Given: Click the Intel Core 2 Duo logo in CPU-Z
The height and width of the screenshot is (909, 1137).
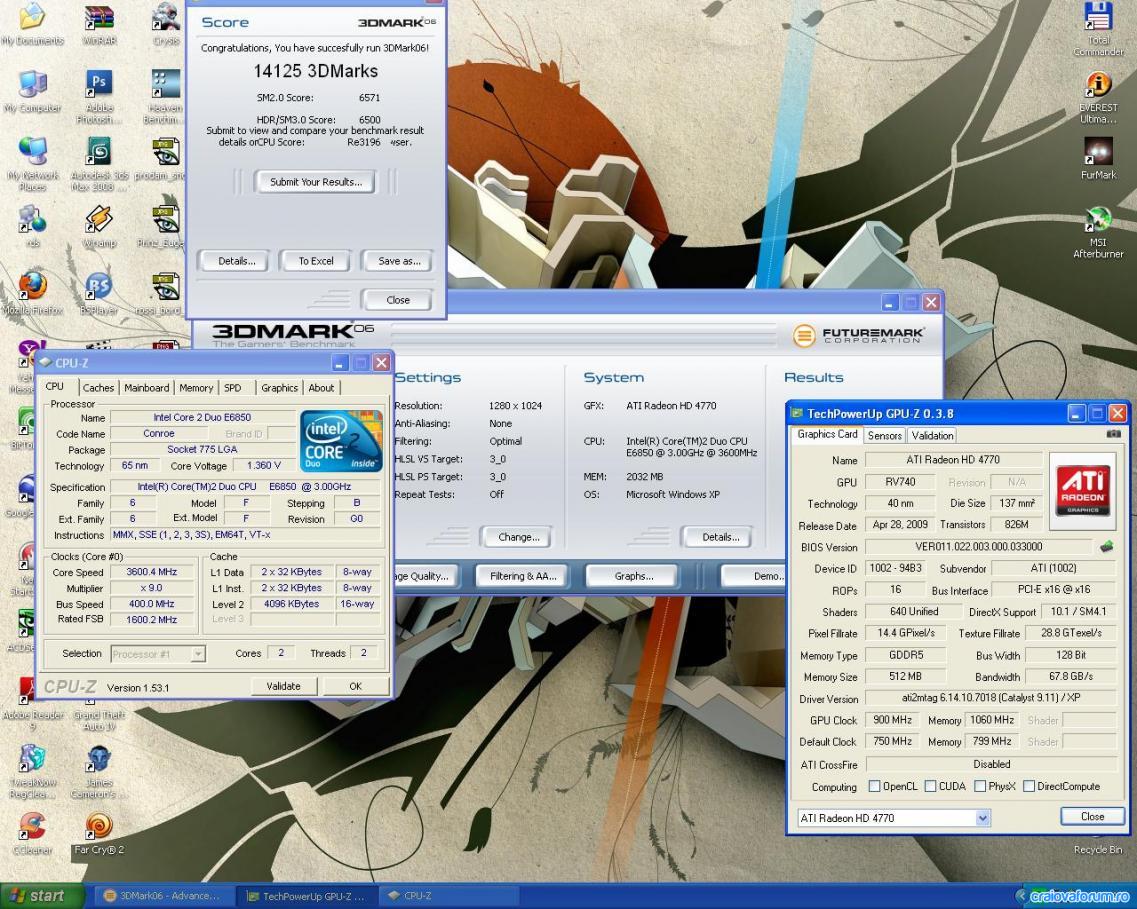Looking at the screenshot, I should coord(341,442).
